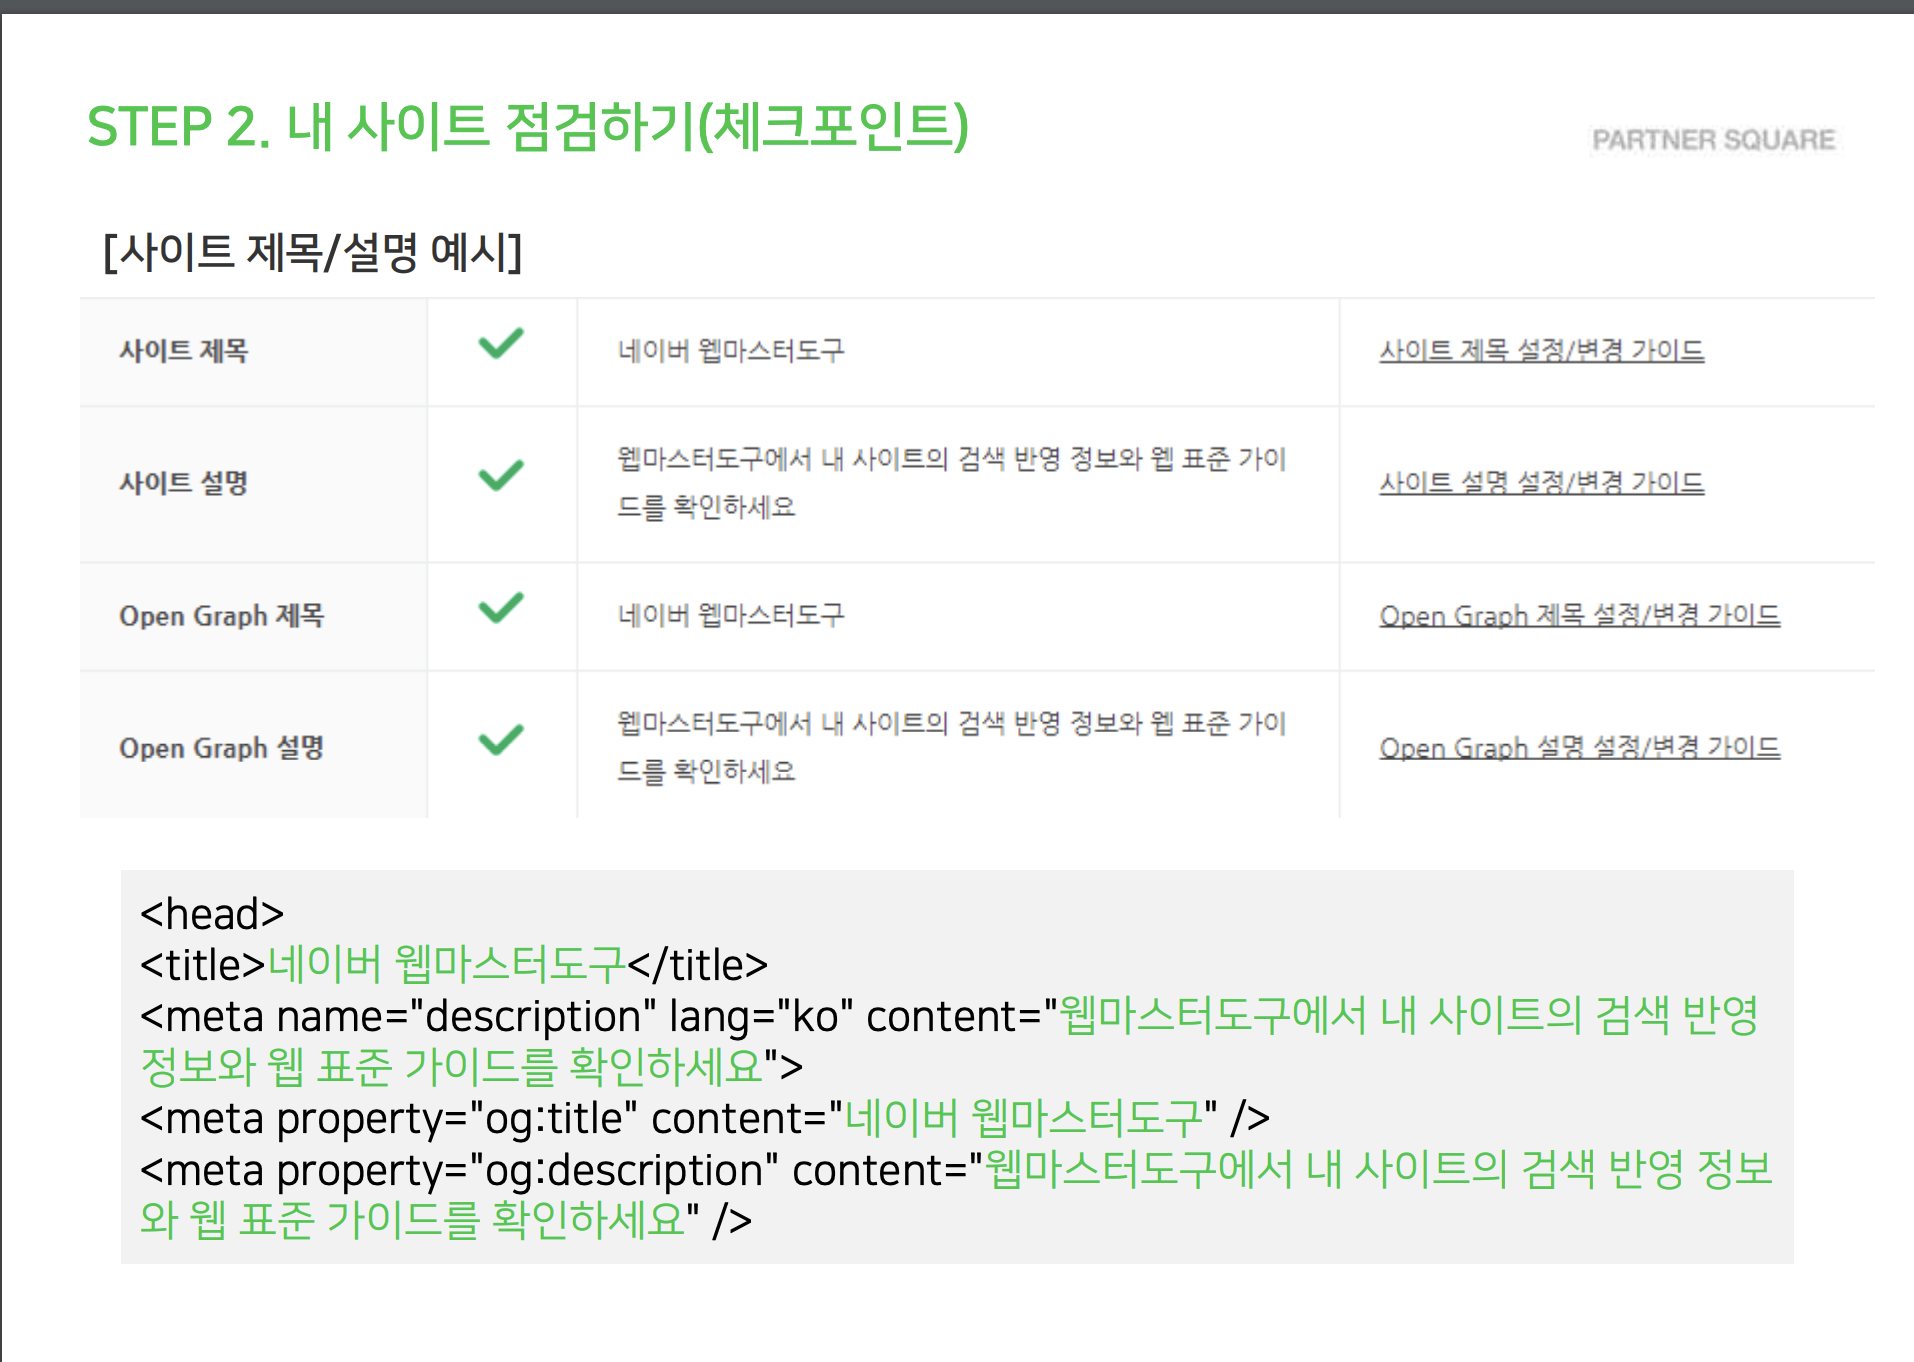The width and height of the screenshot is (1914, 1362).
Task: Select the Open Graph 제목 row label
Action: tap(221, 616)
